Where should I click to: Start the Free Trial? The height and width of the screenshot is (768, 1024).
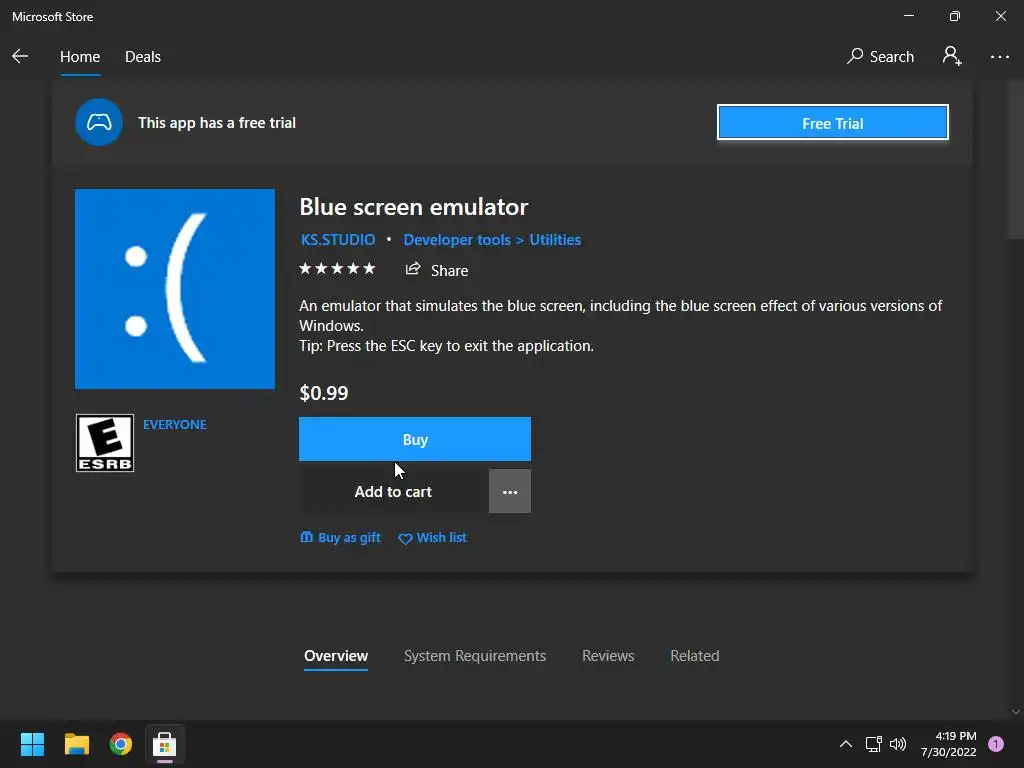pyautogui.click(x=833, y=123)
